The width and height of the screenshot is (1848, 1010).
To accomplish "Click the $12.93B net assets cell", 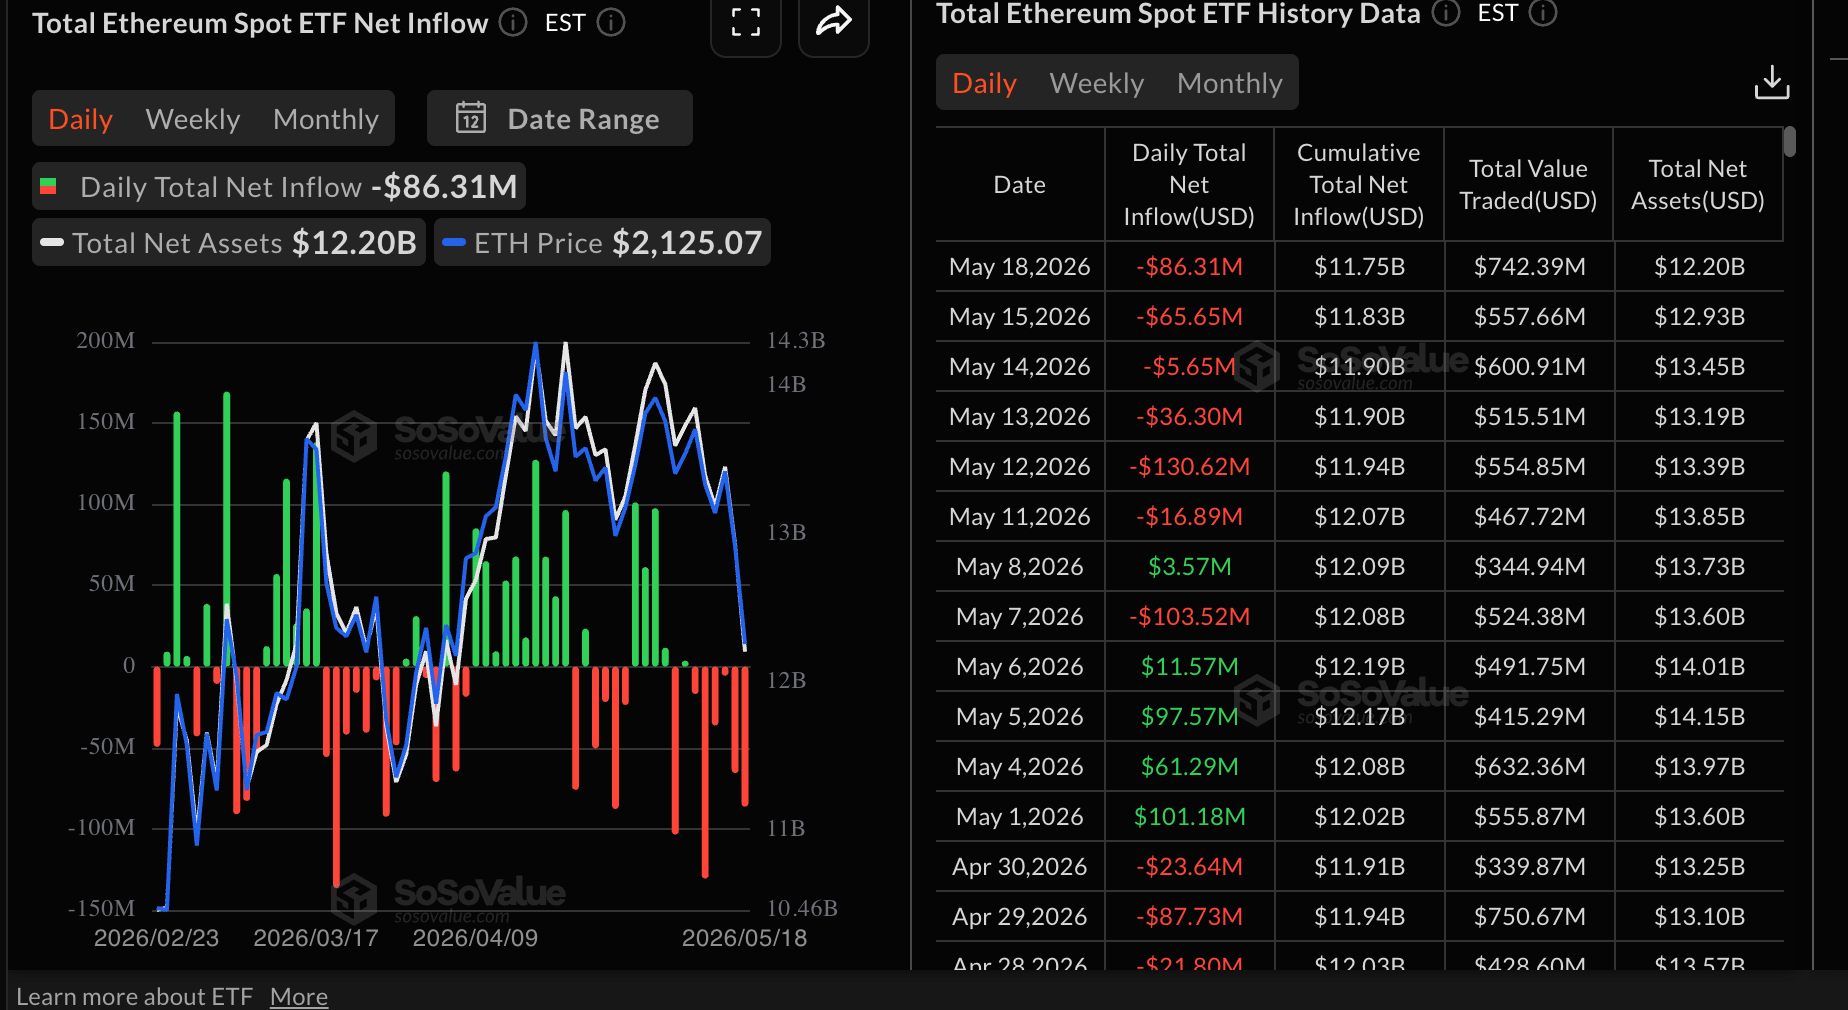I will coord(1699,316).
